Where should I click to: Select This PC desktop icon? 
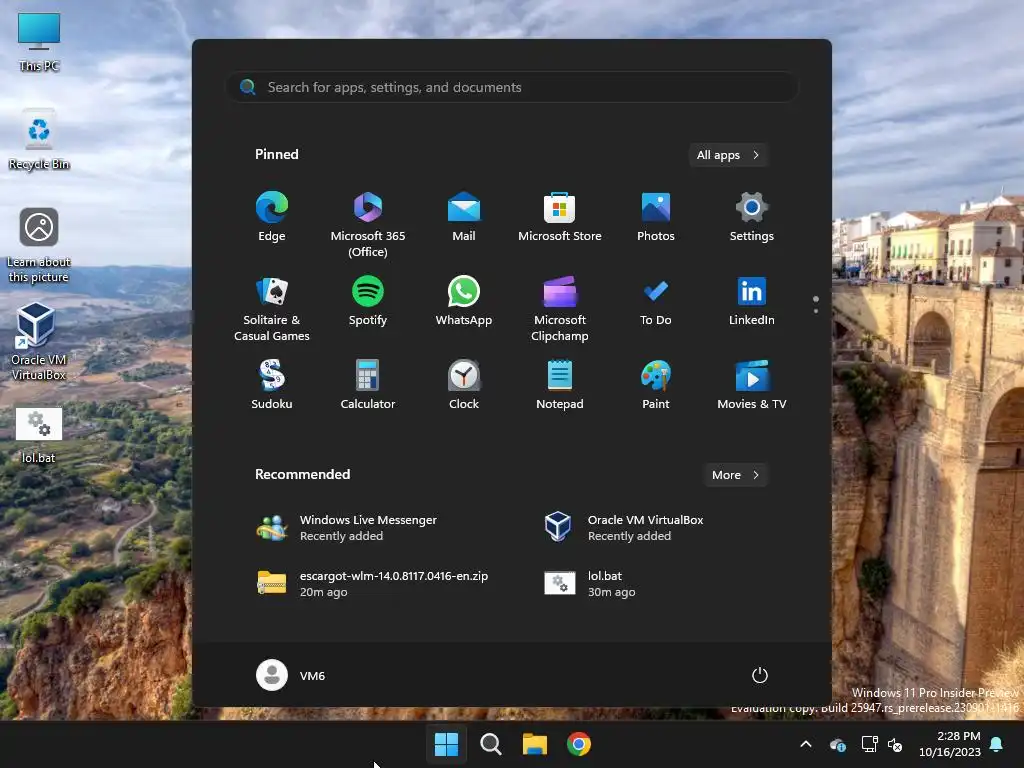[x=39, y=42]
